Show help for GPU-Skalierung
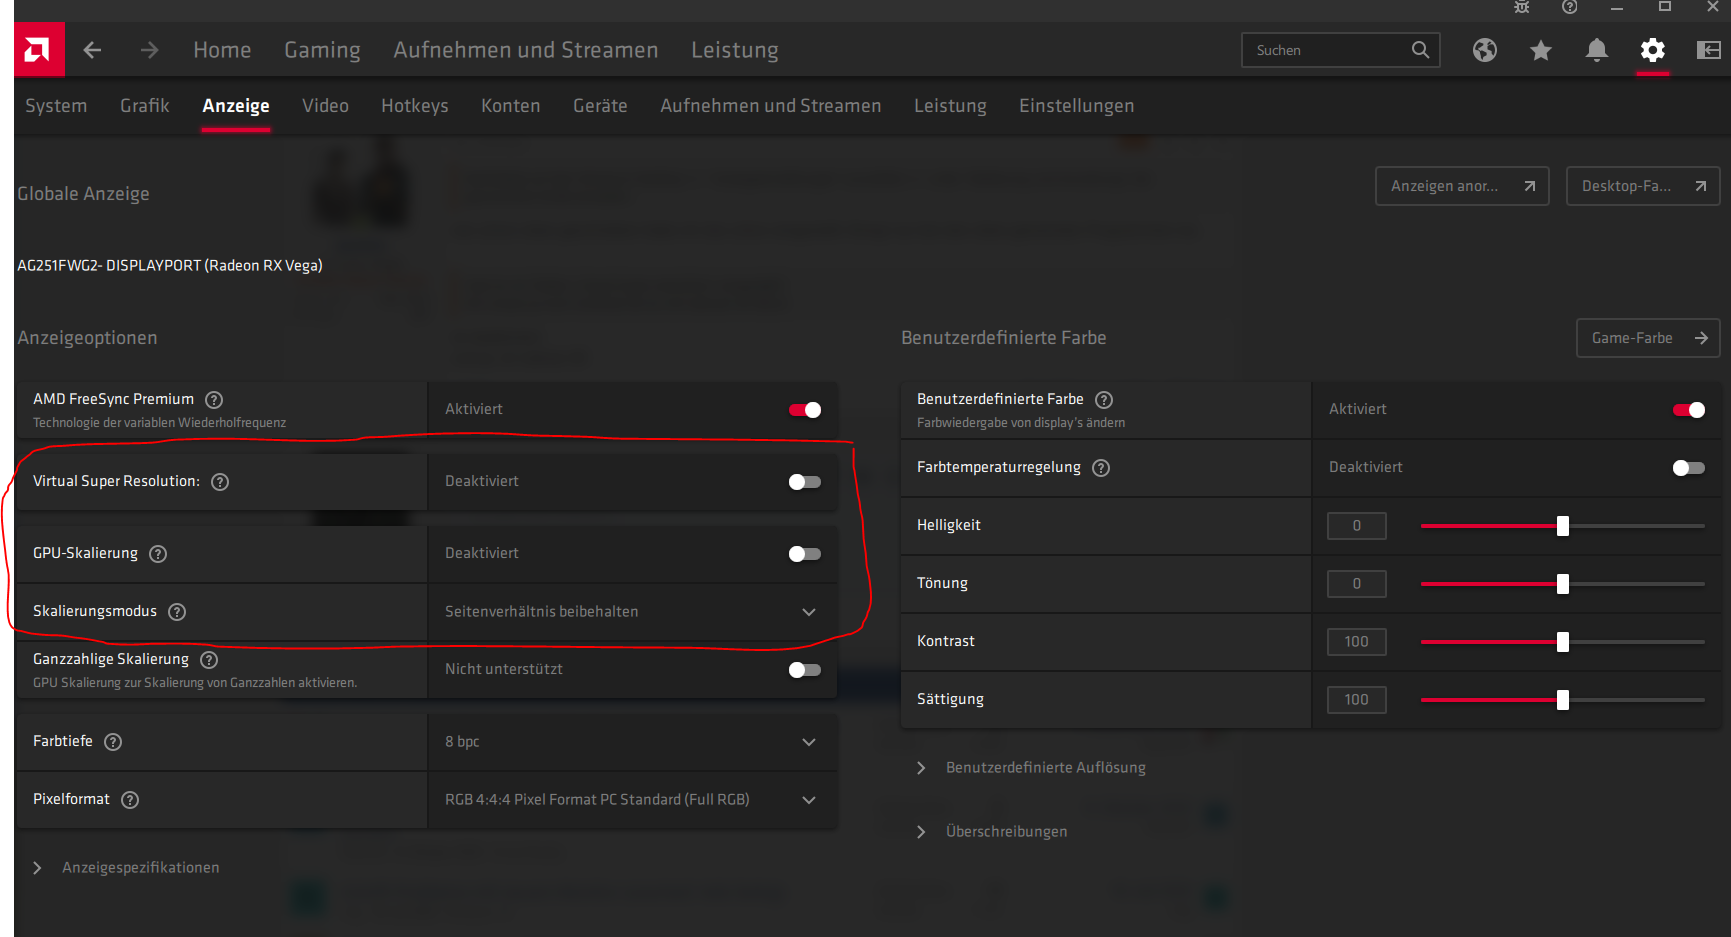 click(158, 554)
